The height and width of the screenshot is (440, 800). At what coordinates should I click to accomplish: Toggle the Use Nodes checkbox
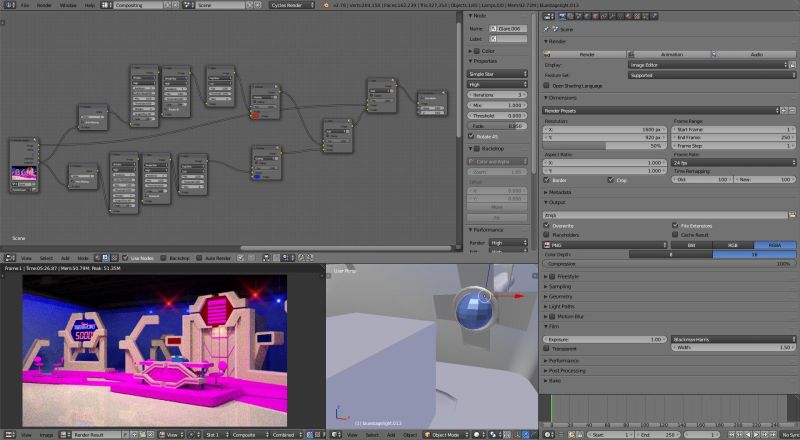tap(125, 258)
